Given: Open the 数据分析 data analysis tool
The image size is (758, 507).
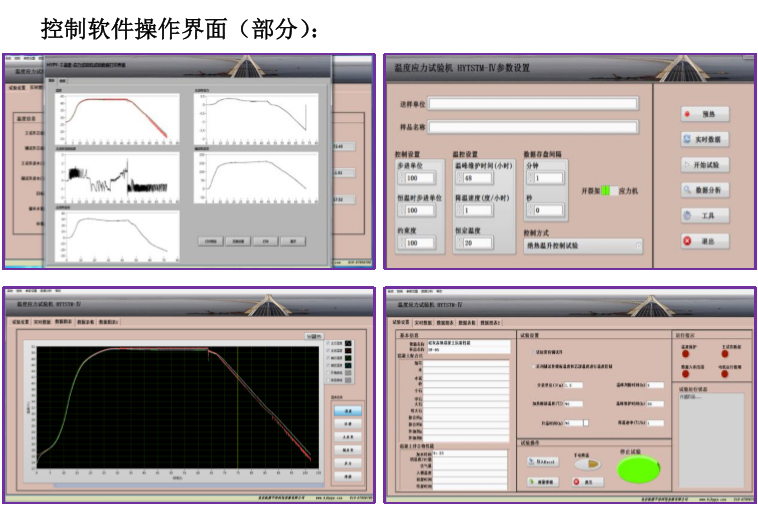Looking at the screenshot, I should click(704, 190).
